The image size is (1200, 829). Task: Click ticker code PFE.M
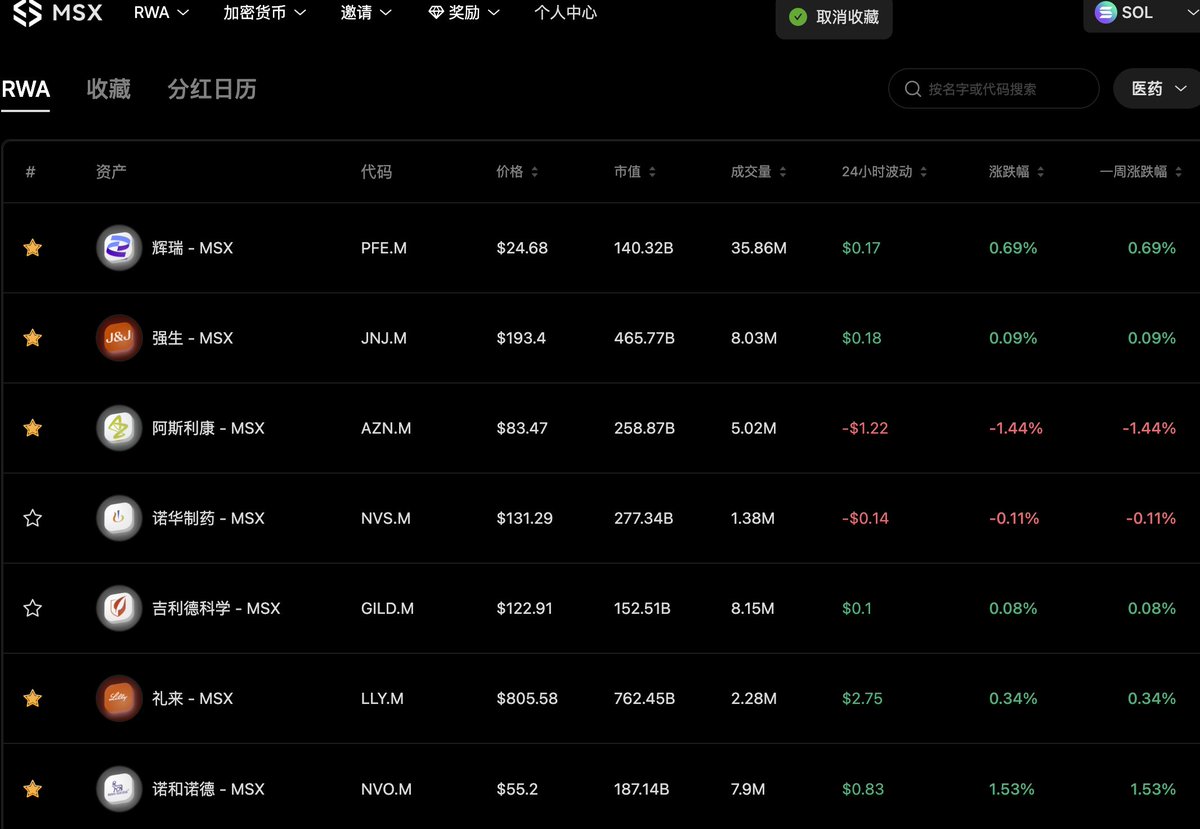[384, 248]
